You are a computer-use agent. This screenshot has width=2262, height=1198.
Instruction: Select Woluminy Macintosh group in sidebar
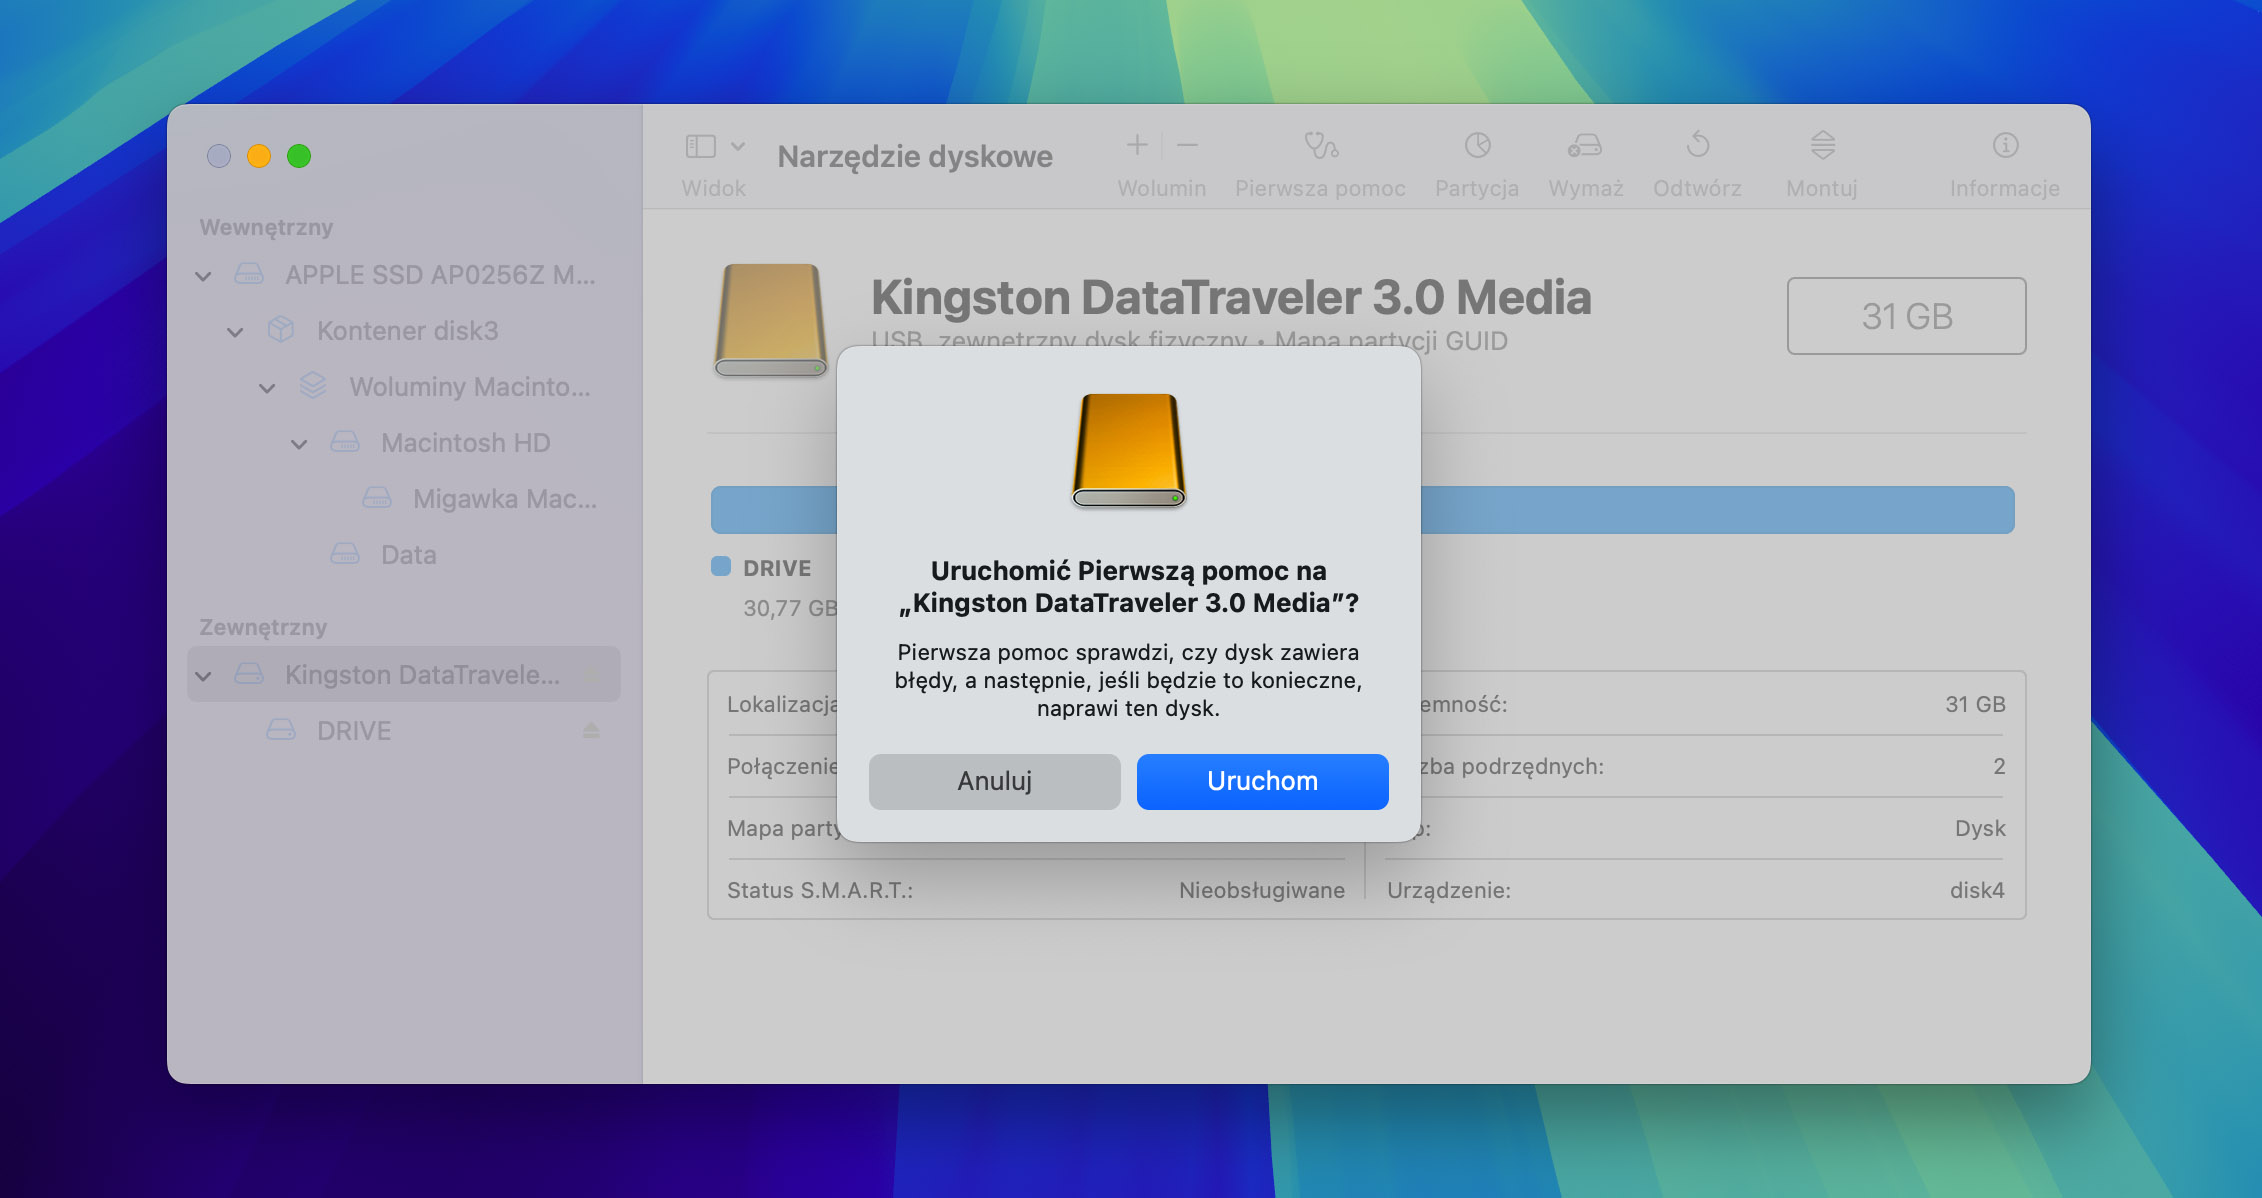click(x=403, y=387)
